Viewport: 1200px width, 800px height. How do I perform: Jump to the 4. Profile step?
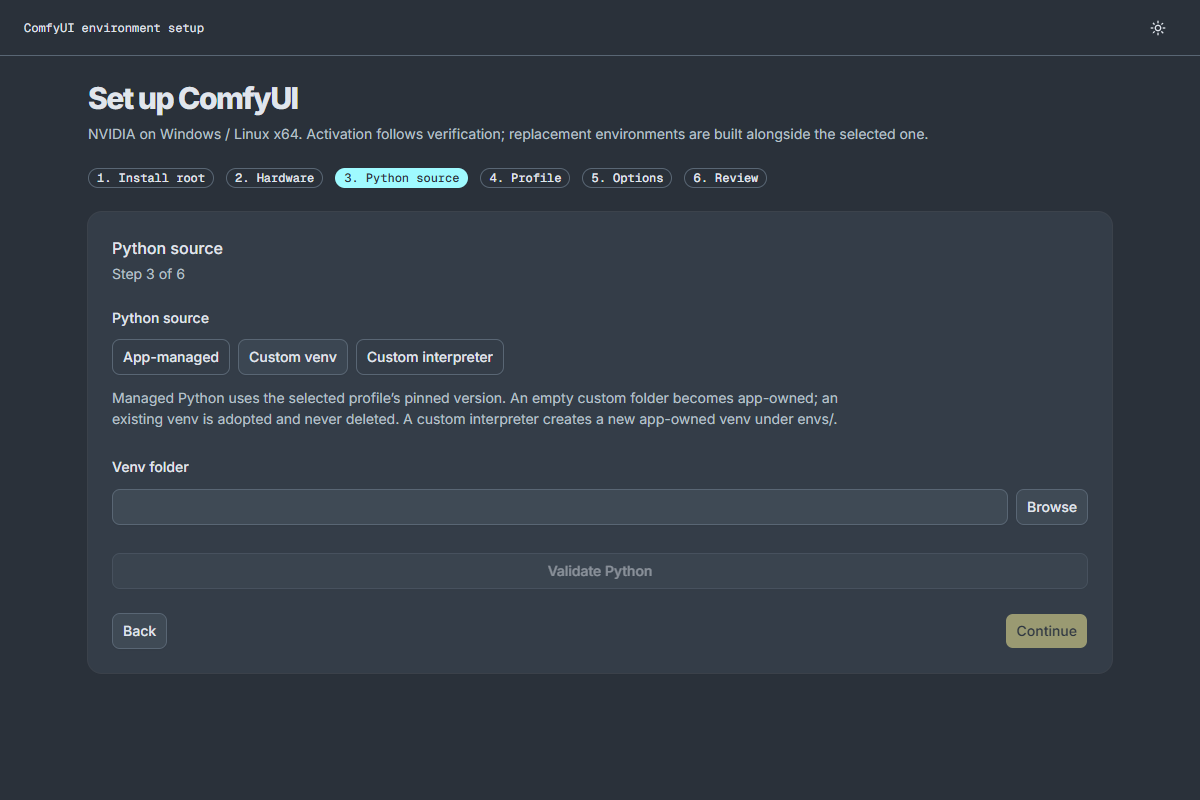[525, 178]
